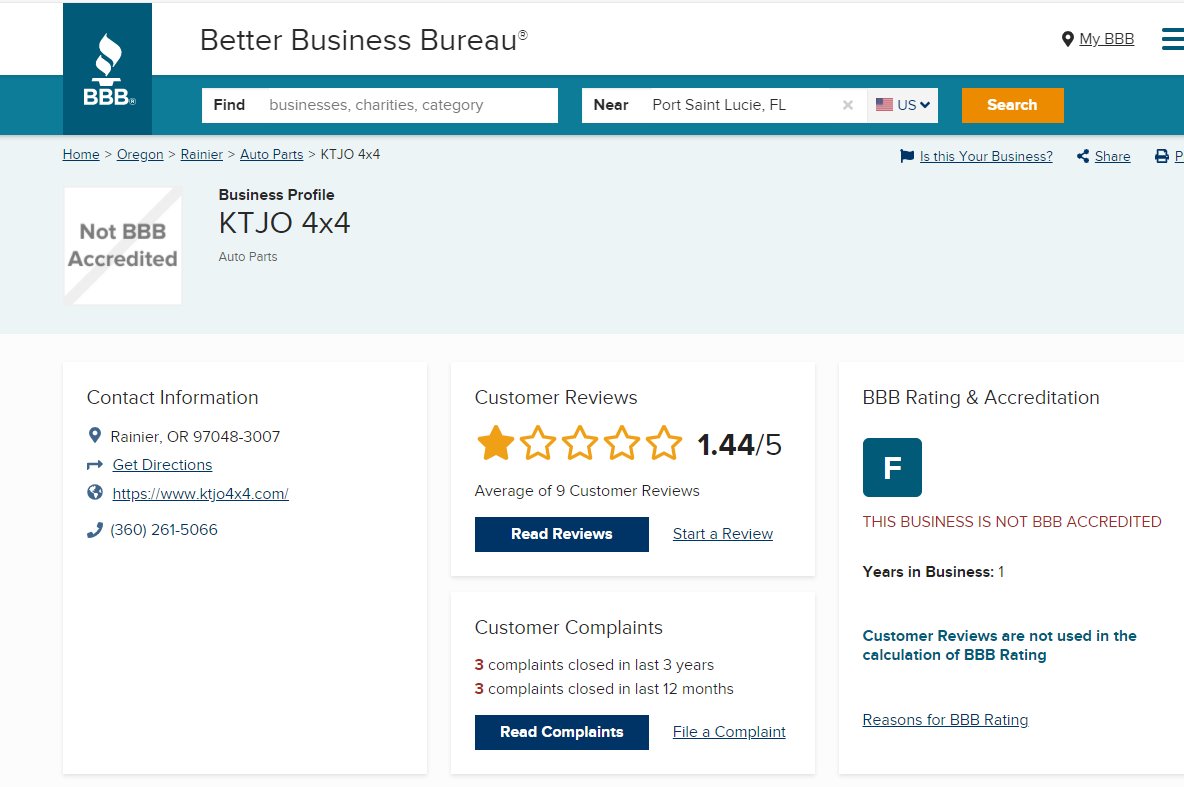
Task: Visit the ktjo4x4.com website link
Action: (x=200, y=493)
